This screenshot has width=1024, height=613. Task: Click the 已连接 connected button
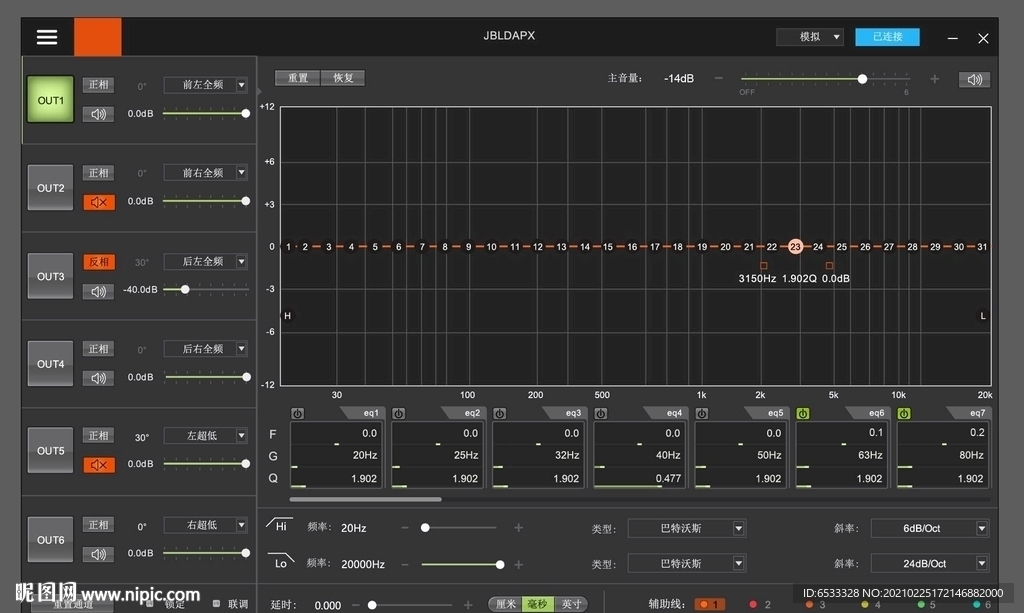click(887, 37)
